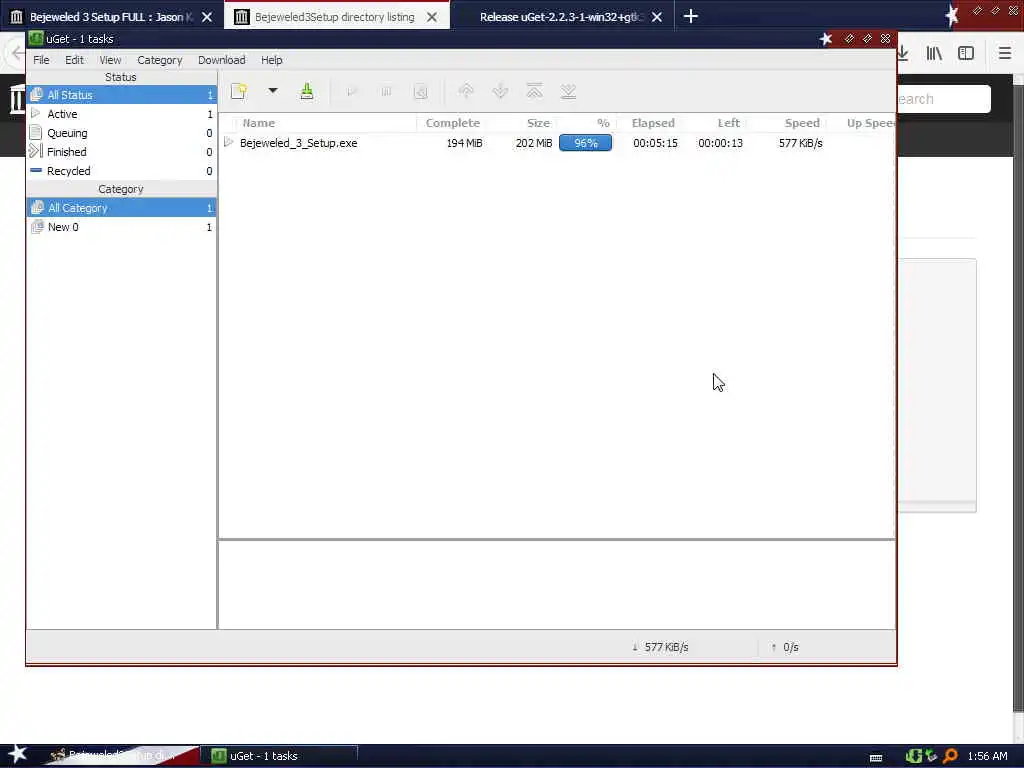Click the orange magnifier tray icon
Image resolution: width=1024 pixels, height=768 pixels.
(950, 756)
